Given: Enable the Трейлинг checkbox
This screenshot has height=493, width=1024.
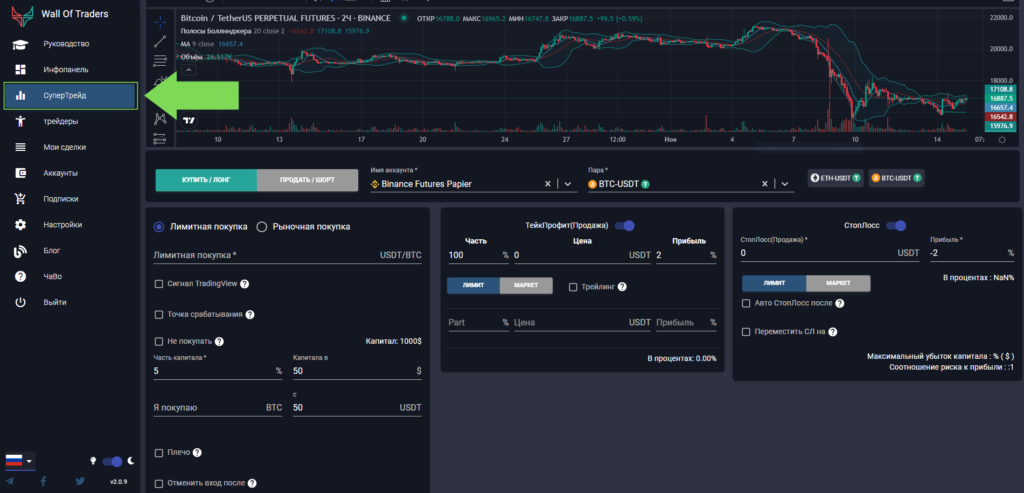Looking at the screenshot, I should pos(573,287).
